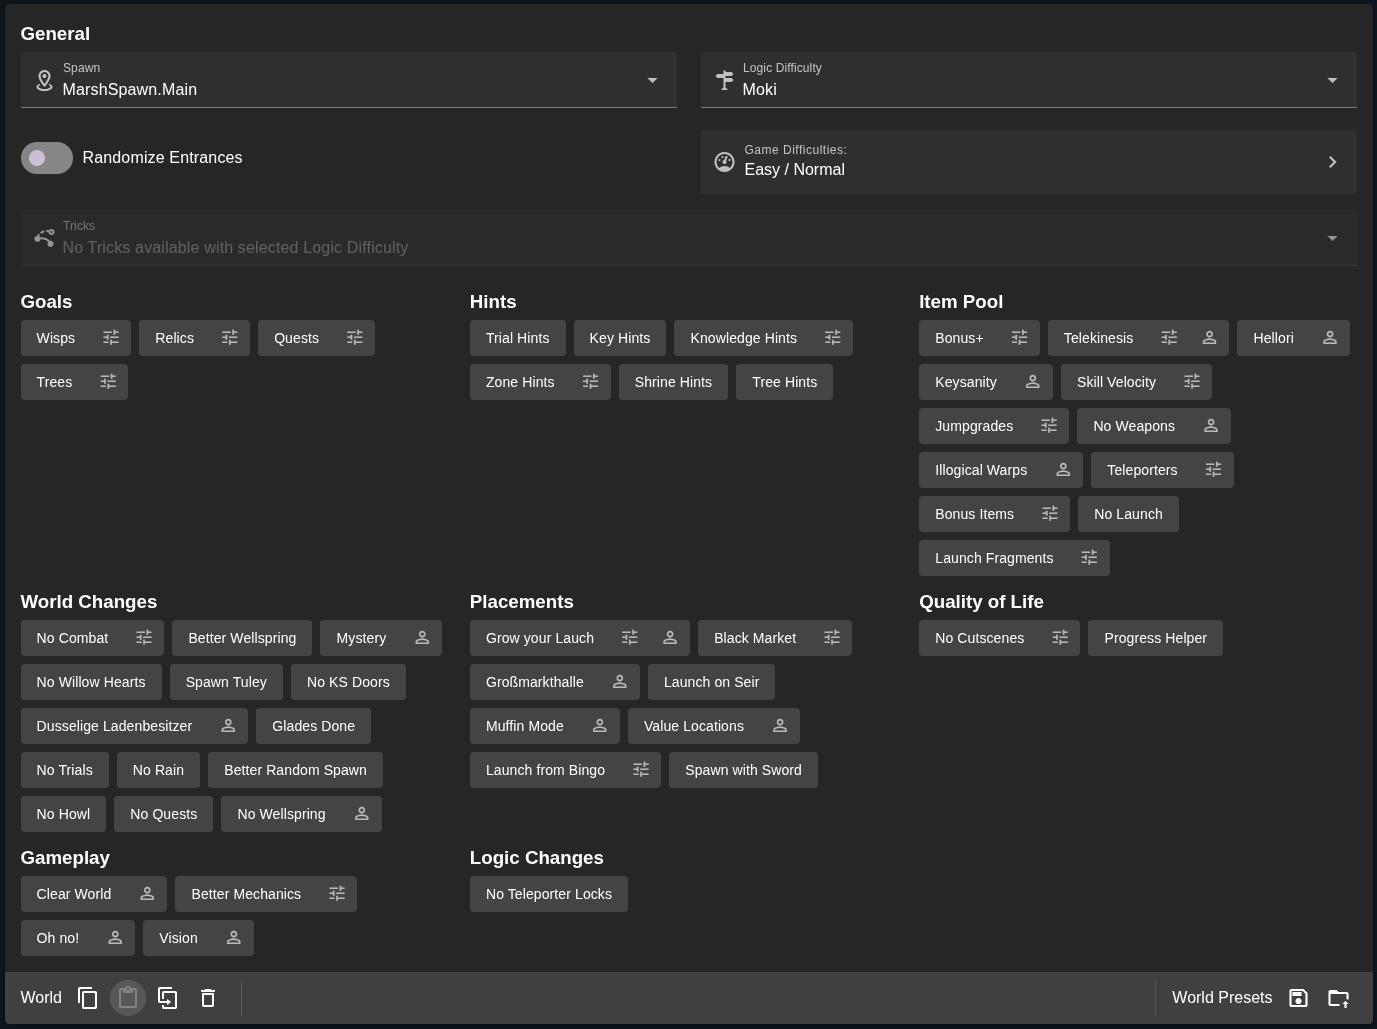Save world preset with floppy disk icon
Viewport: 1377px width, 1029px height.
pos(1298,998)
